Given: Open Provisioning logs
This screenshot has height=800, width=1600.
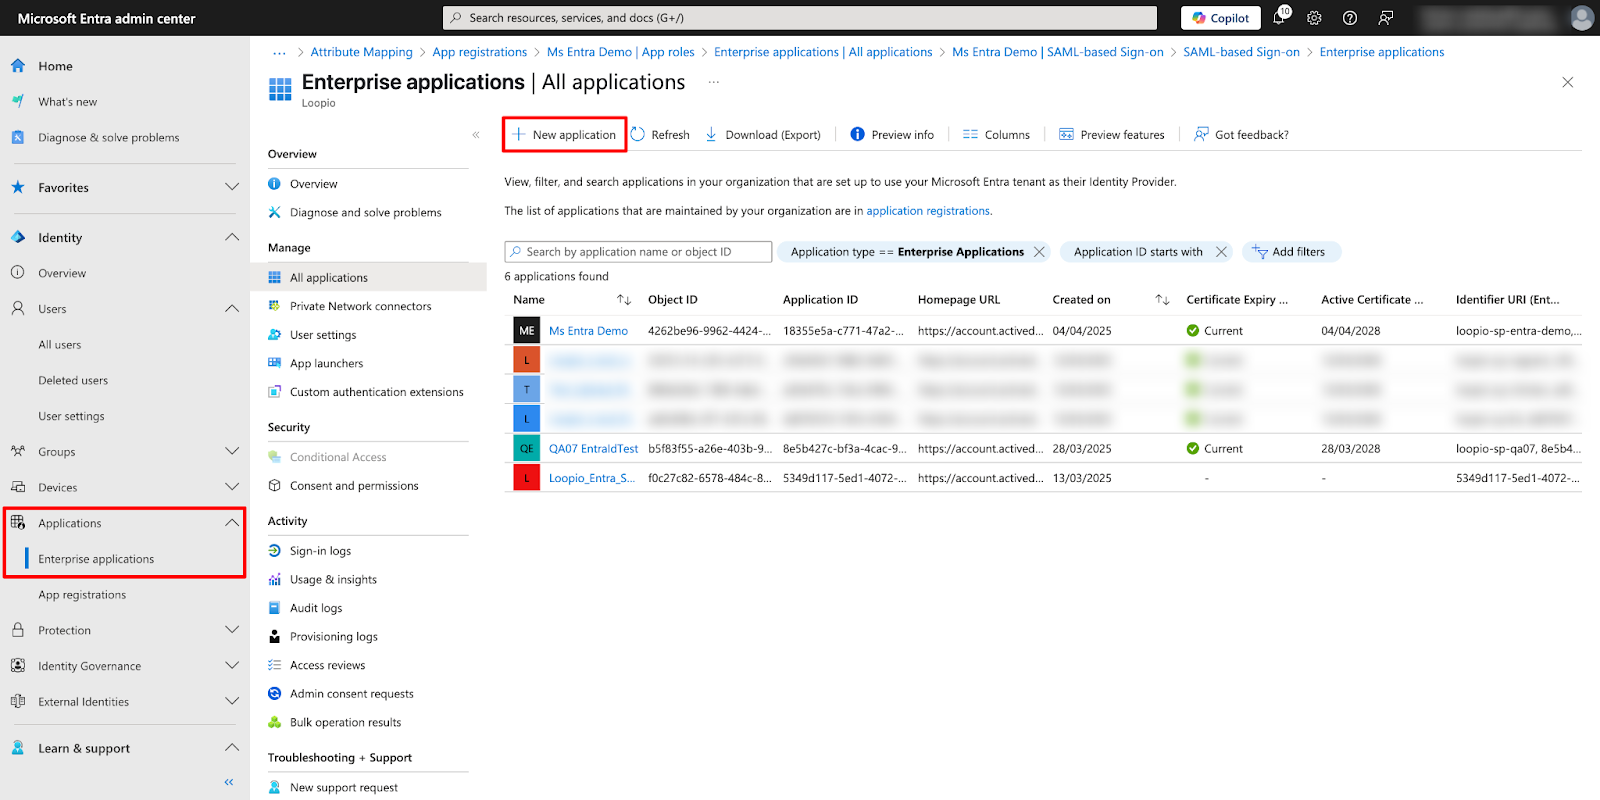Looking at the screenshot, I should [333, 637].
